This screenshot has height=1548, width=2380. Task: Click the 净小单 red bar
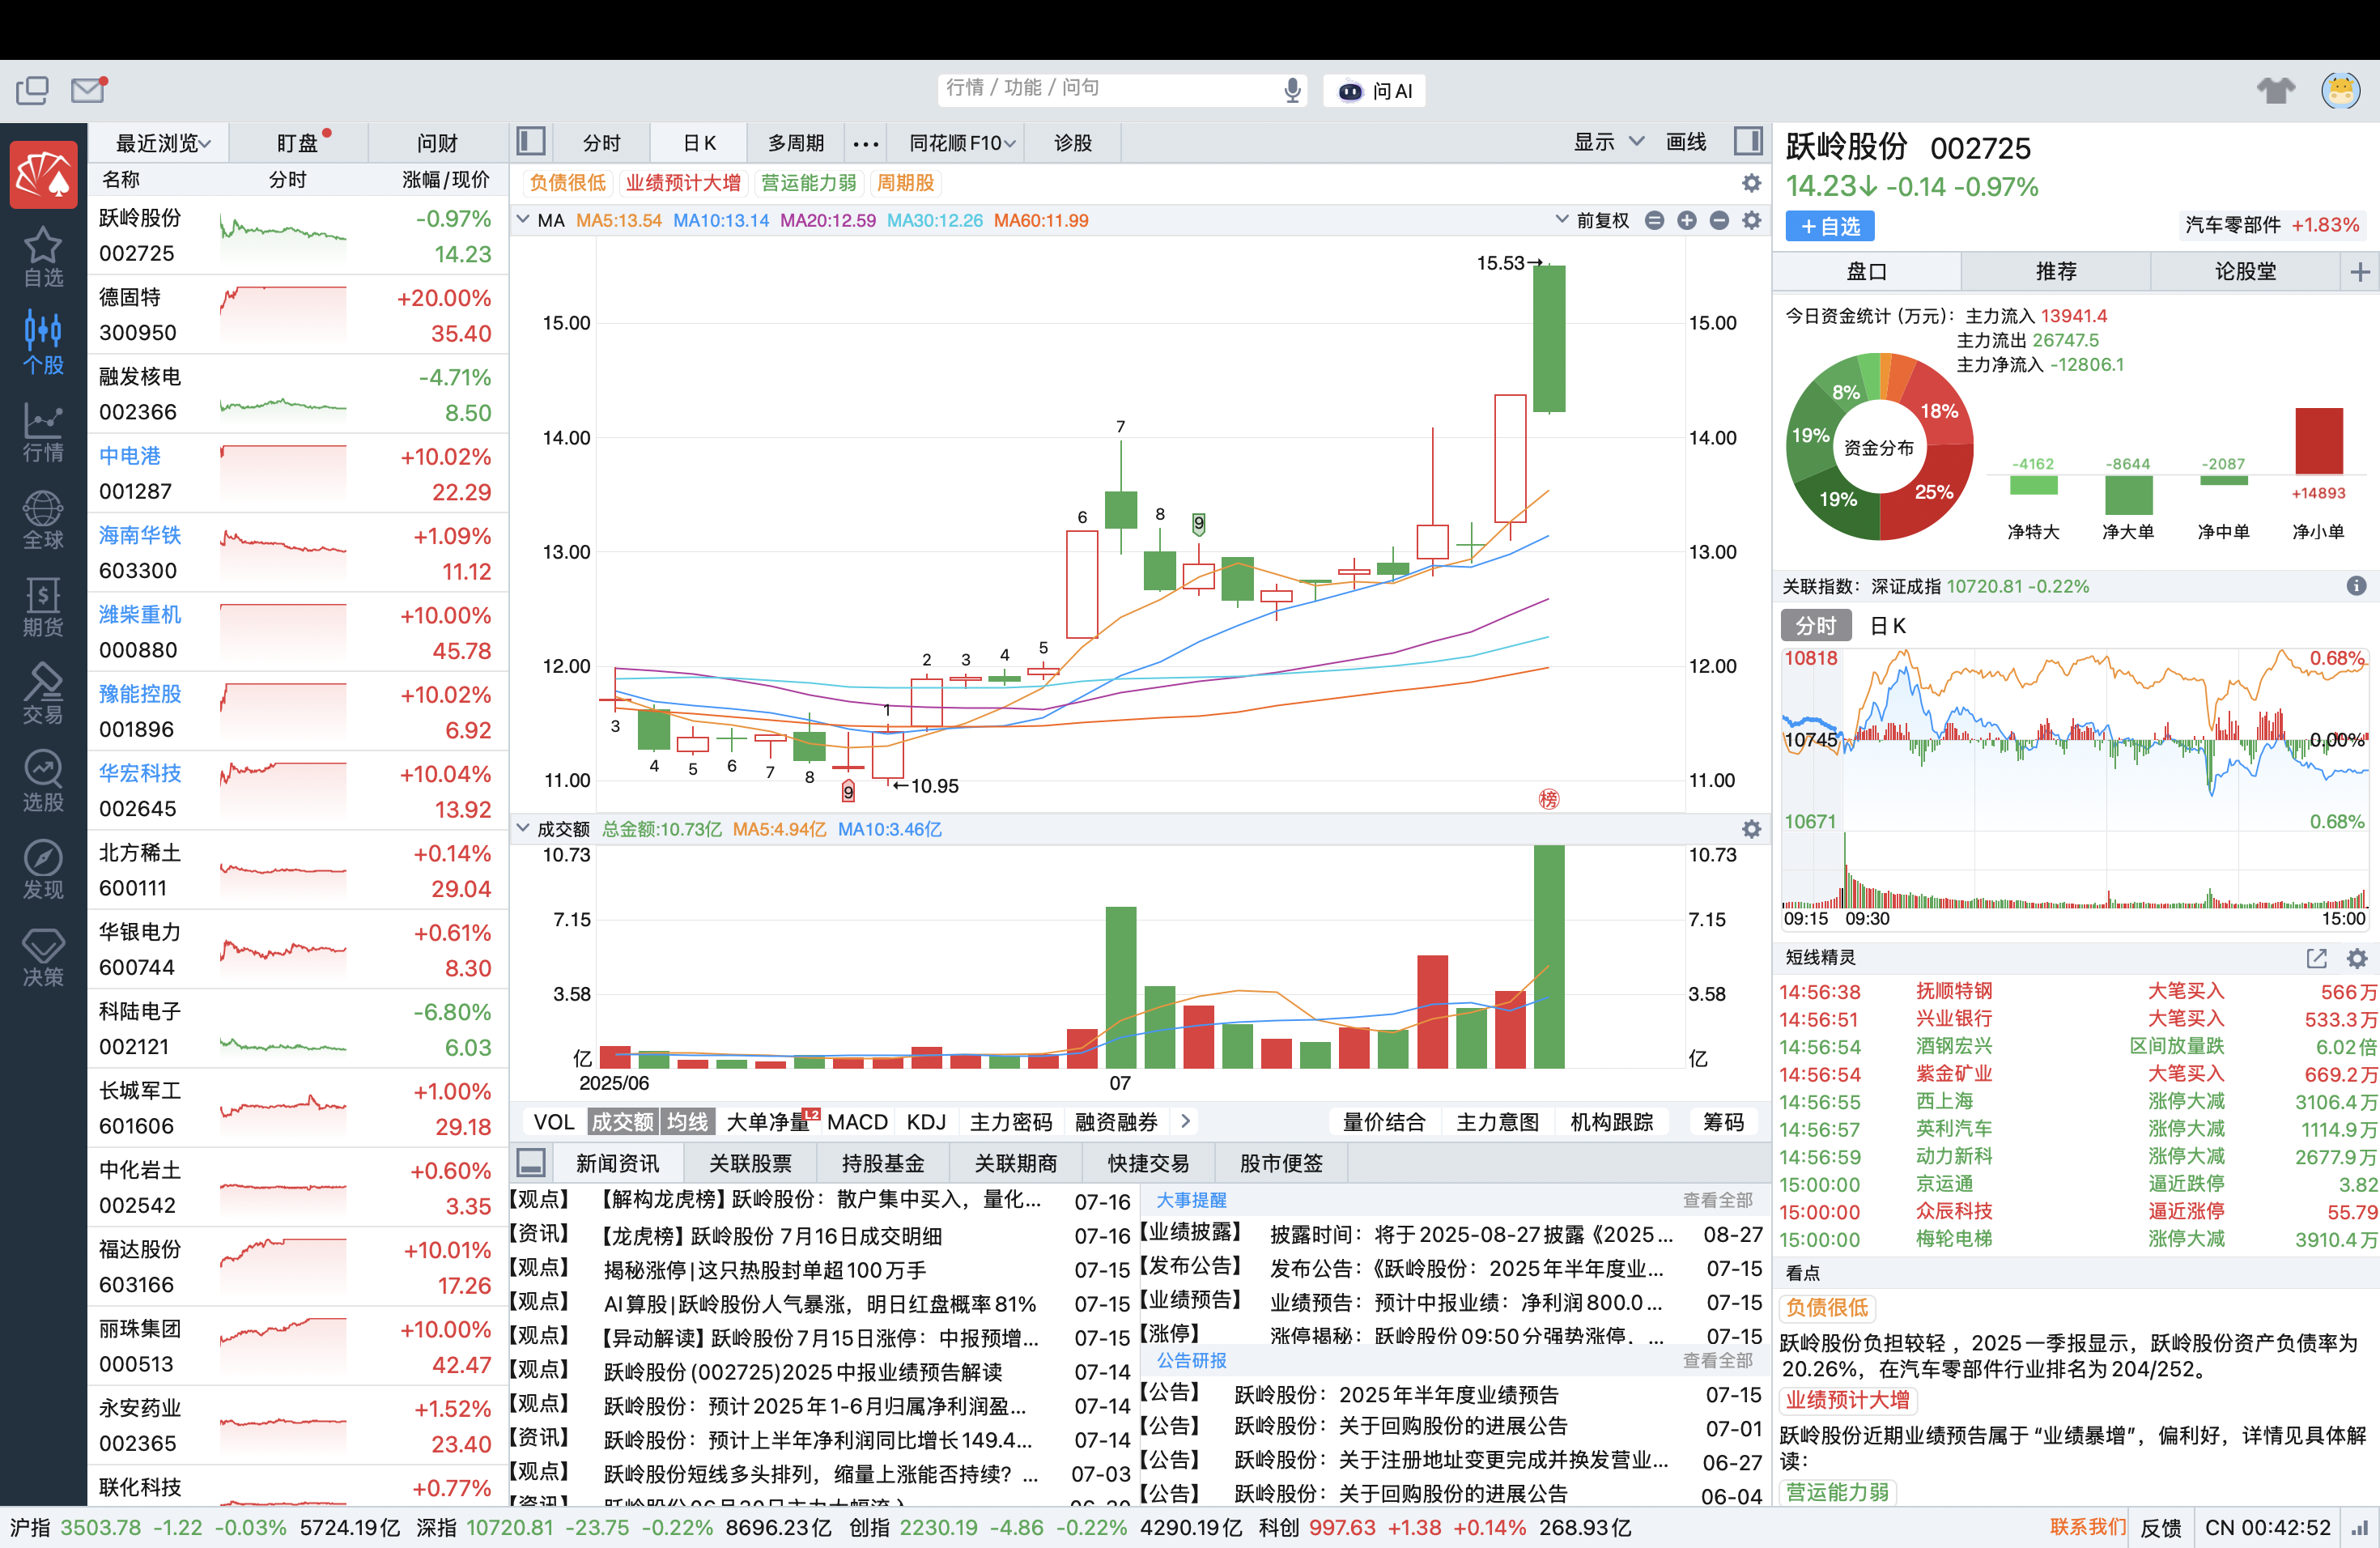coord(2318,441)
